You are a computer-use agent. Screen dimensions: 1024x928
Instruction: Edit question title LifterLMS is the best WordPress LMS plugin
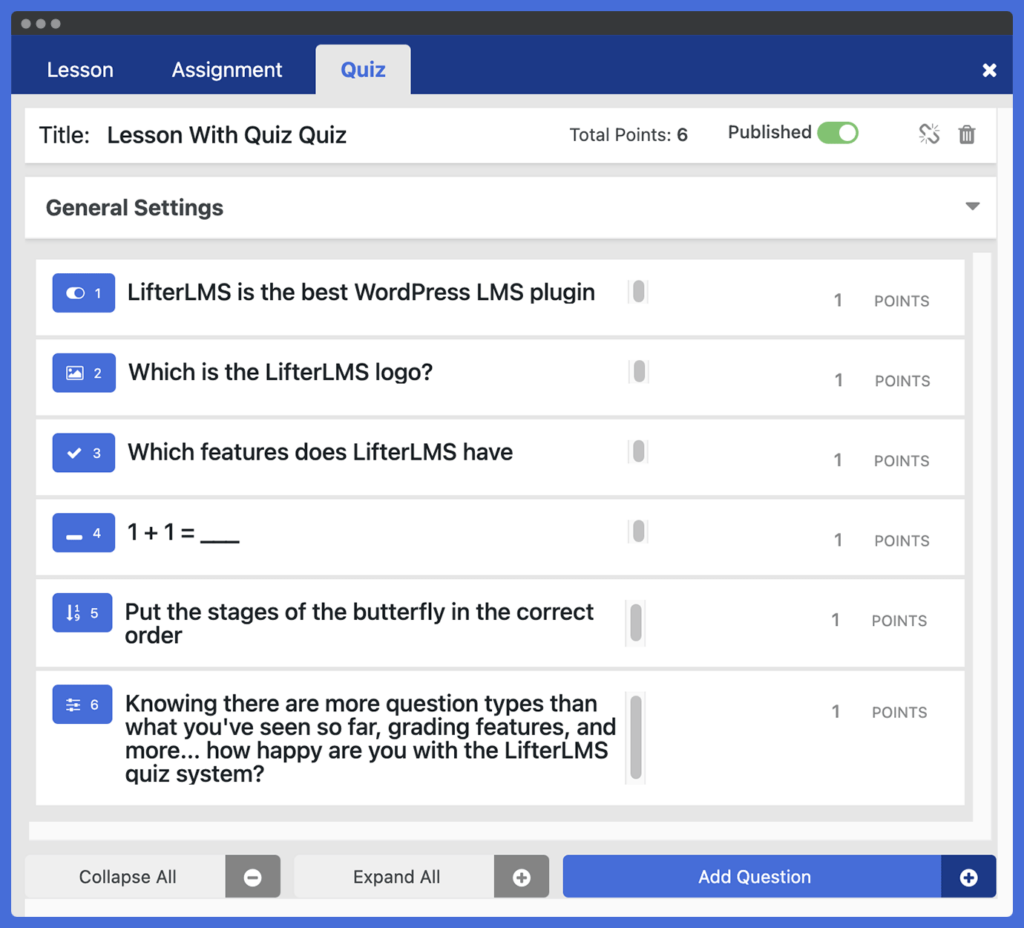click(x=361, y=293)
